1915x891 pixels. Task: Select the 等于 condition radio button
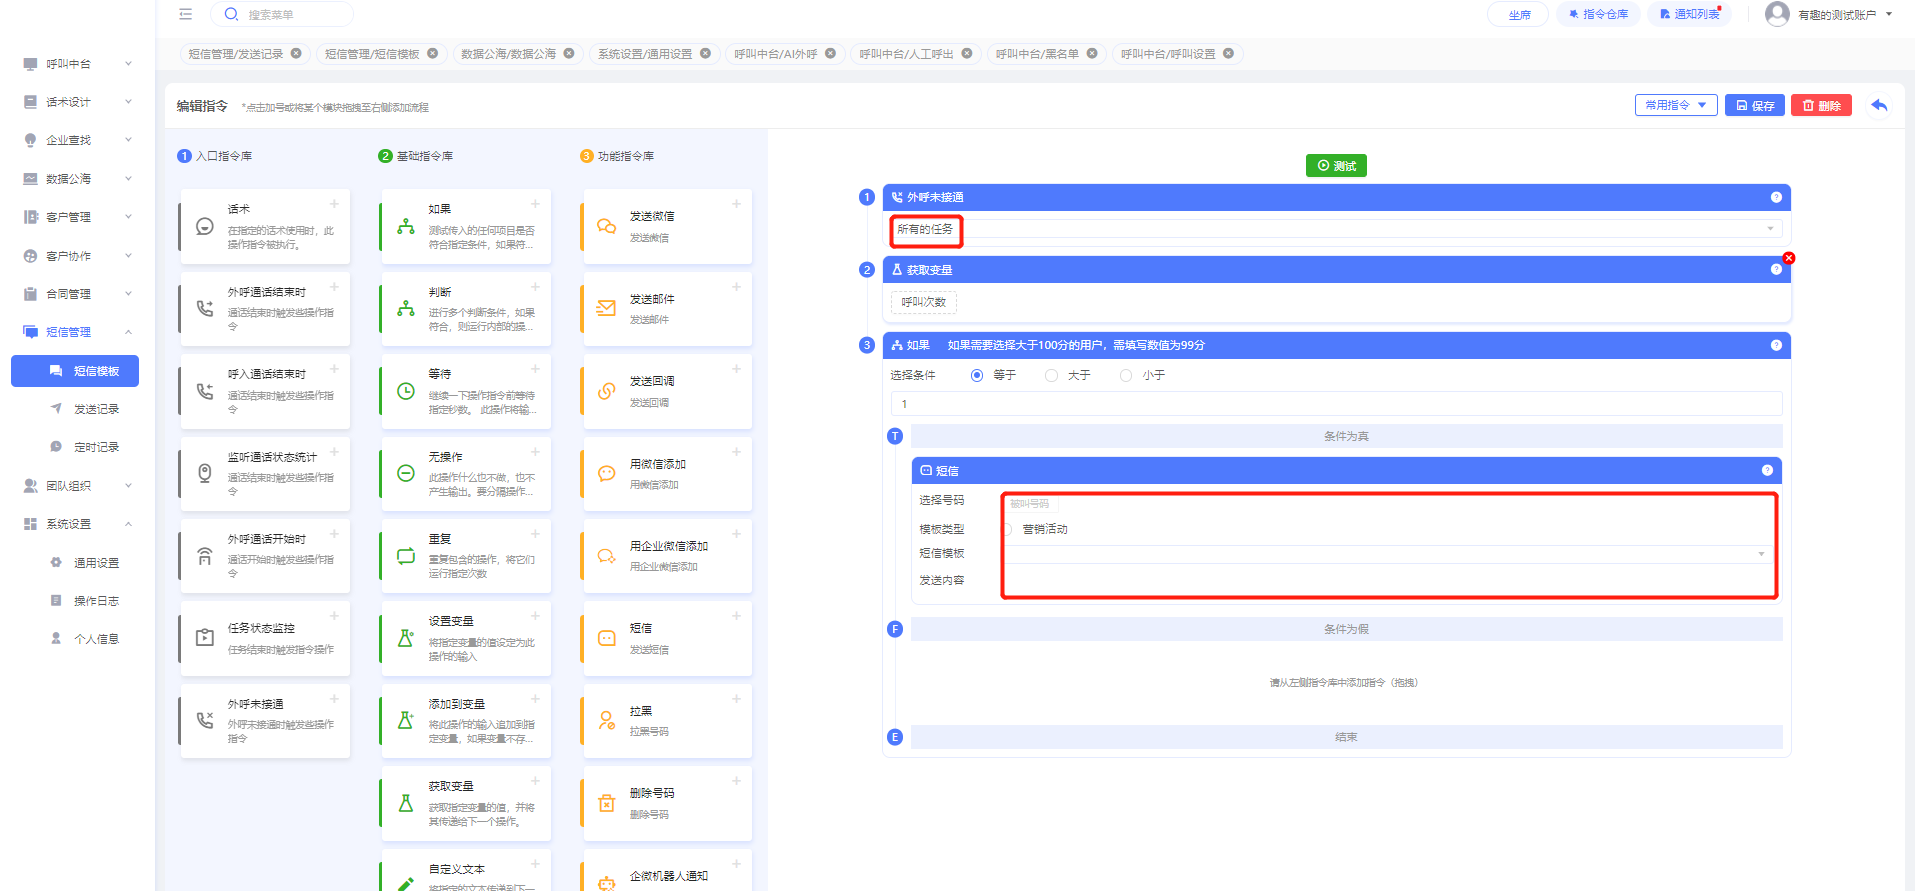[977, 375]
